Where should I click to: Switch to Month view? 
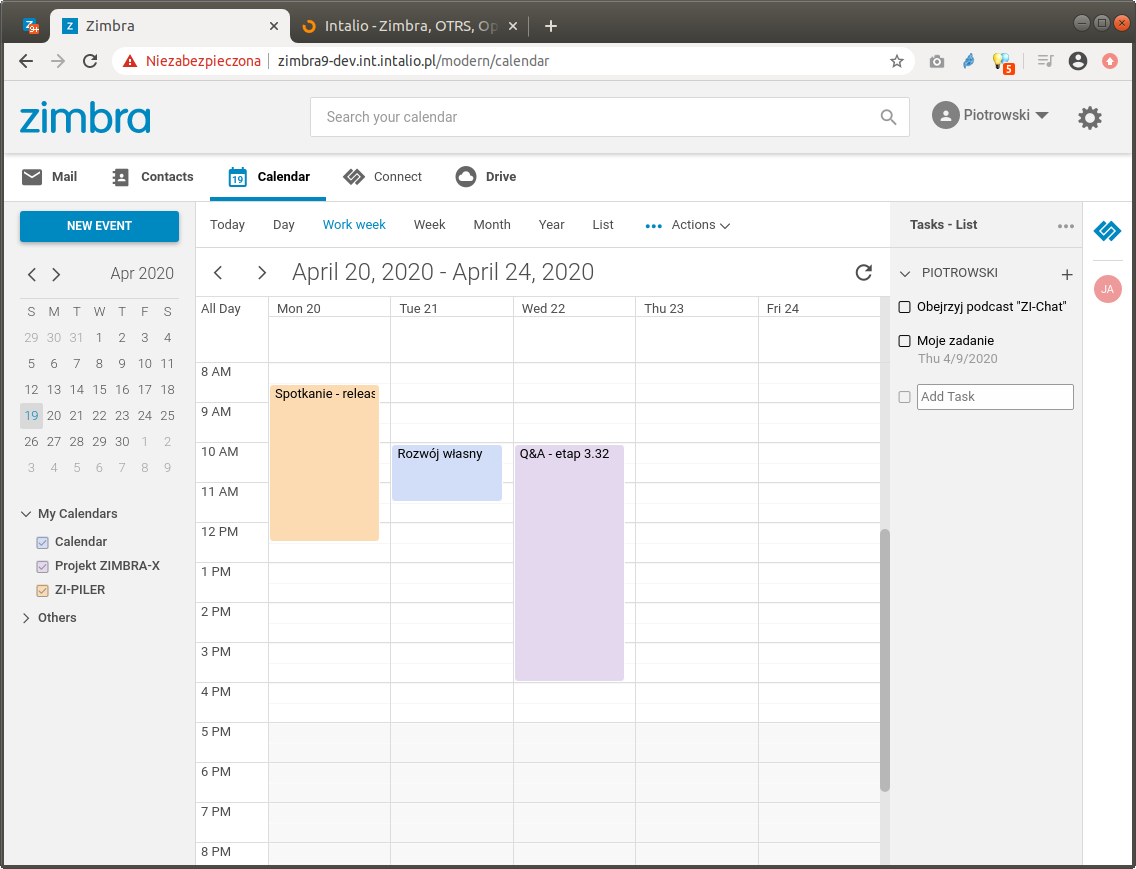point(492,225)
